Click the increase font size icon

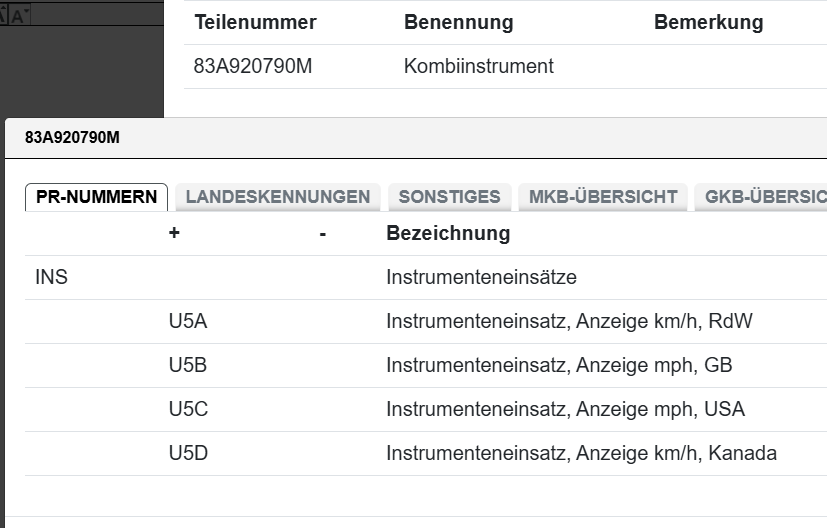click(x=4, y=14)
